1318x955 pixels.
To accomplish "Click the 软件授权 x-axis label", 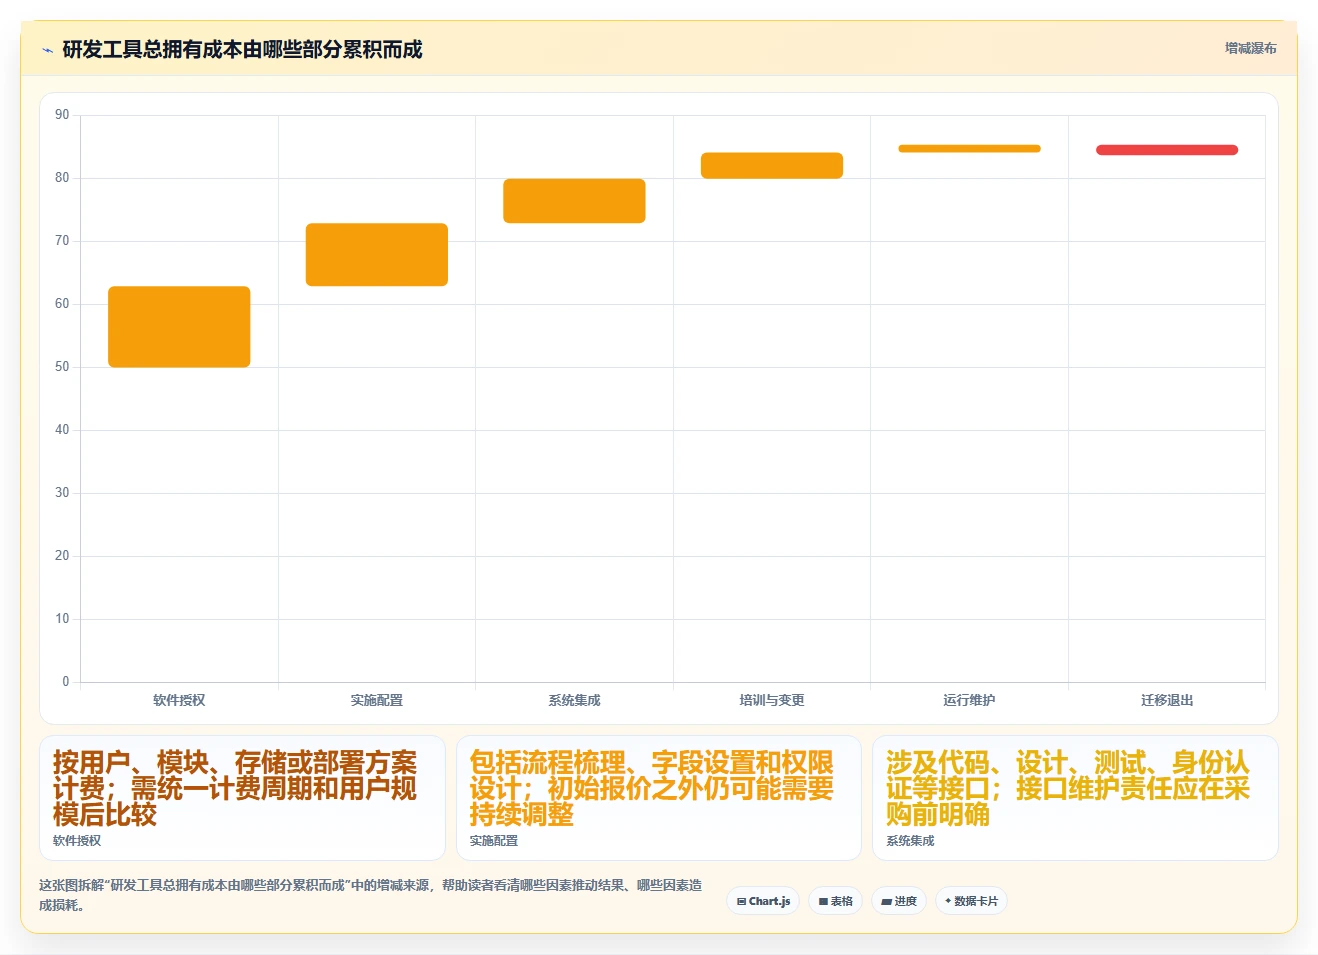I will coord(179,700).
